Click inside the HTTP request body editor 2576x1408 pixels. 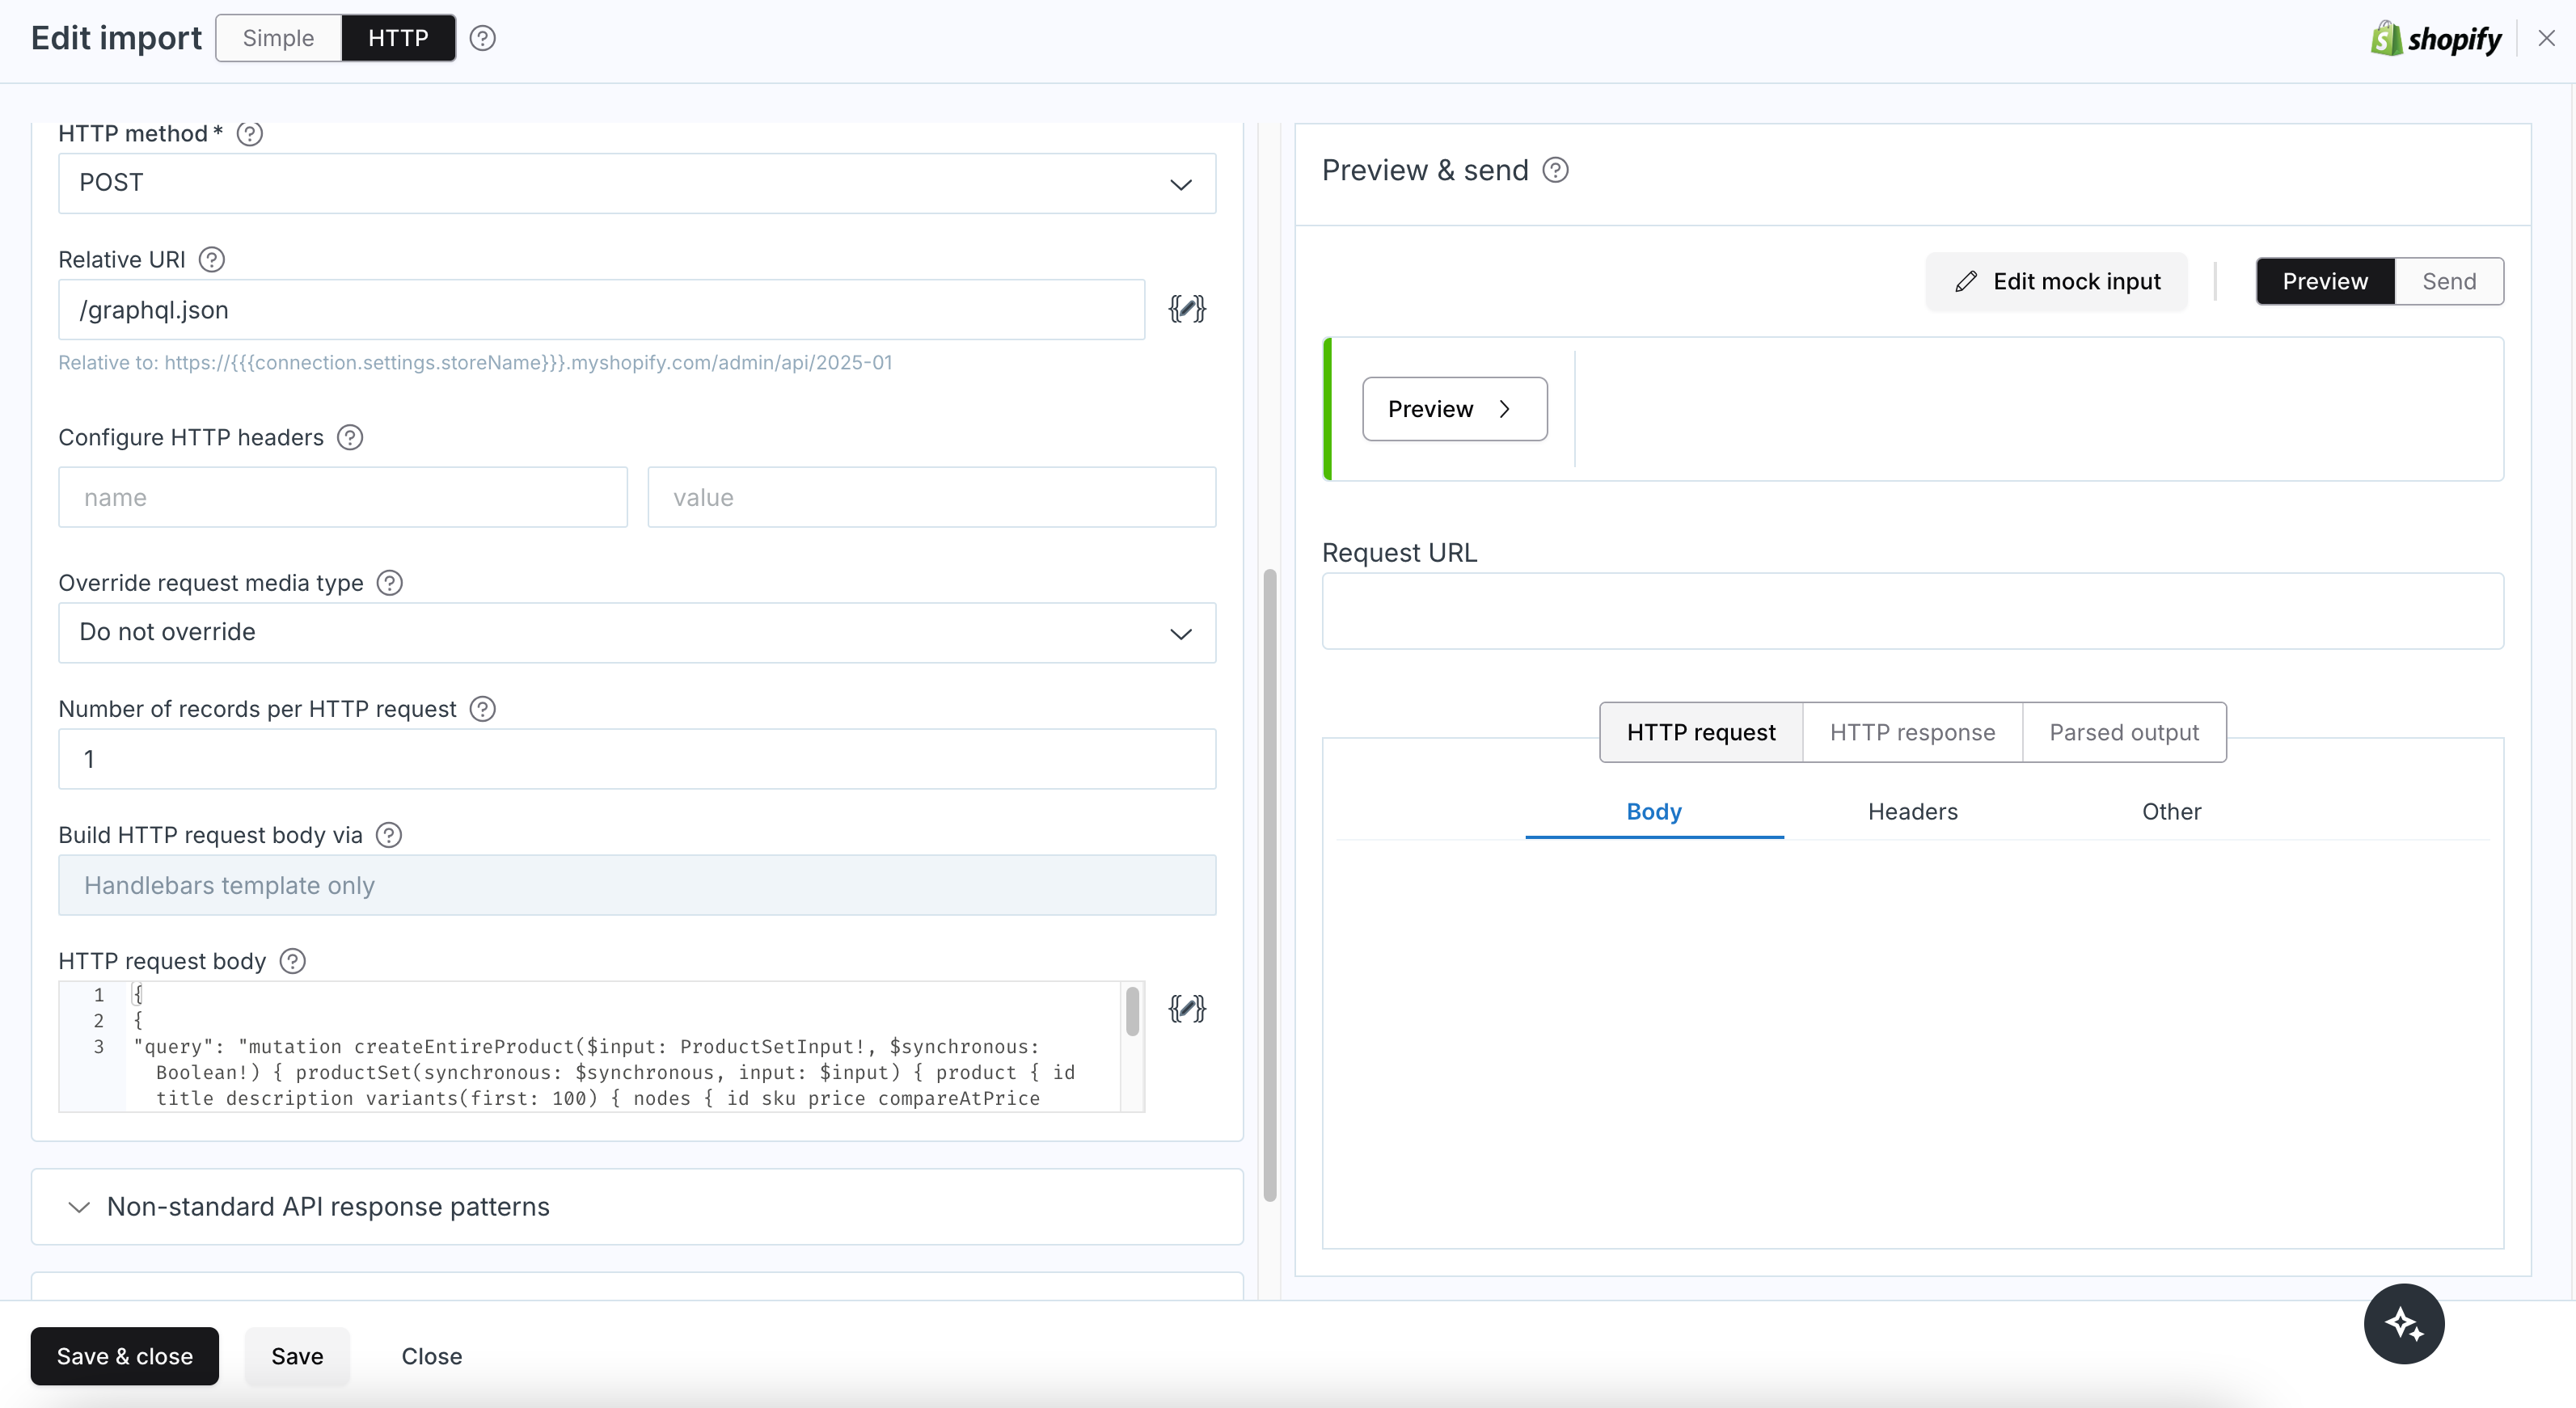tap(600, 1046)
